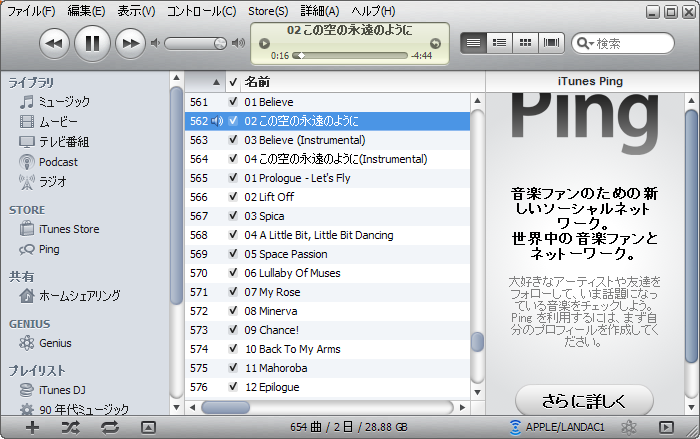Select track 12 Epilogue
700x439 pixels.
328,387
